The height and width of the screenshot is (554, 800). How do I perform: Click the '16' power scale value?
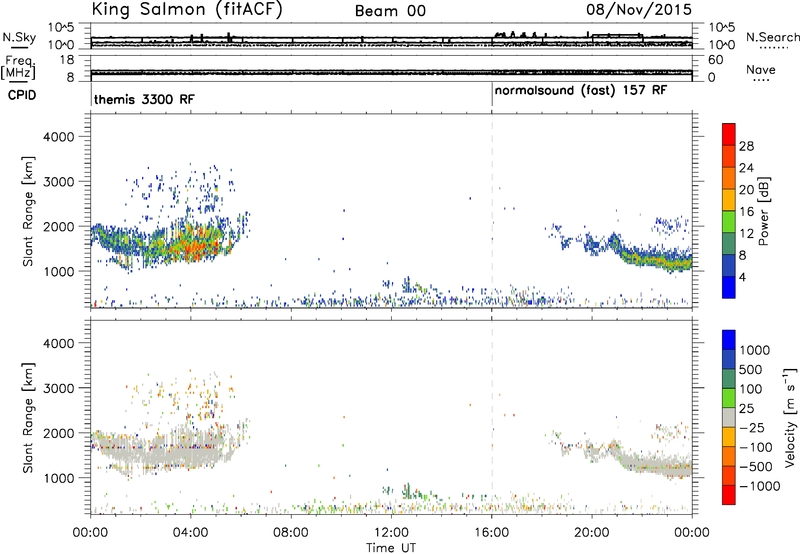coord(746,212)
